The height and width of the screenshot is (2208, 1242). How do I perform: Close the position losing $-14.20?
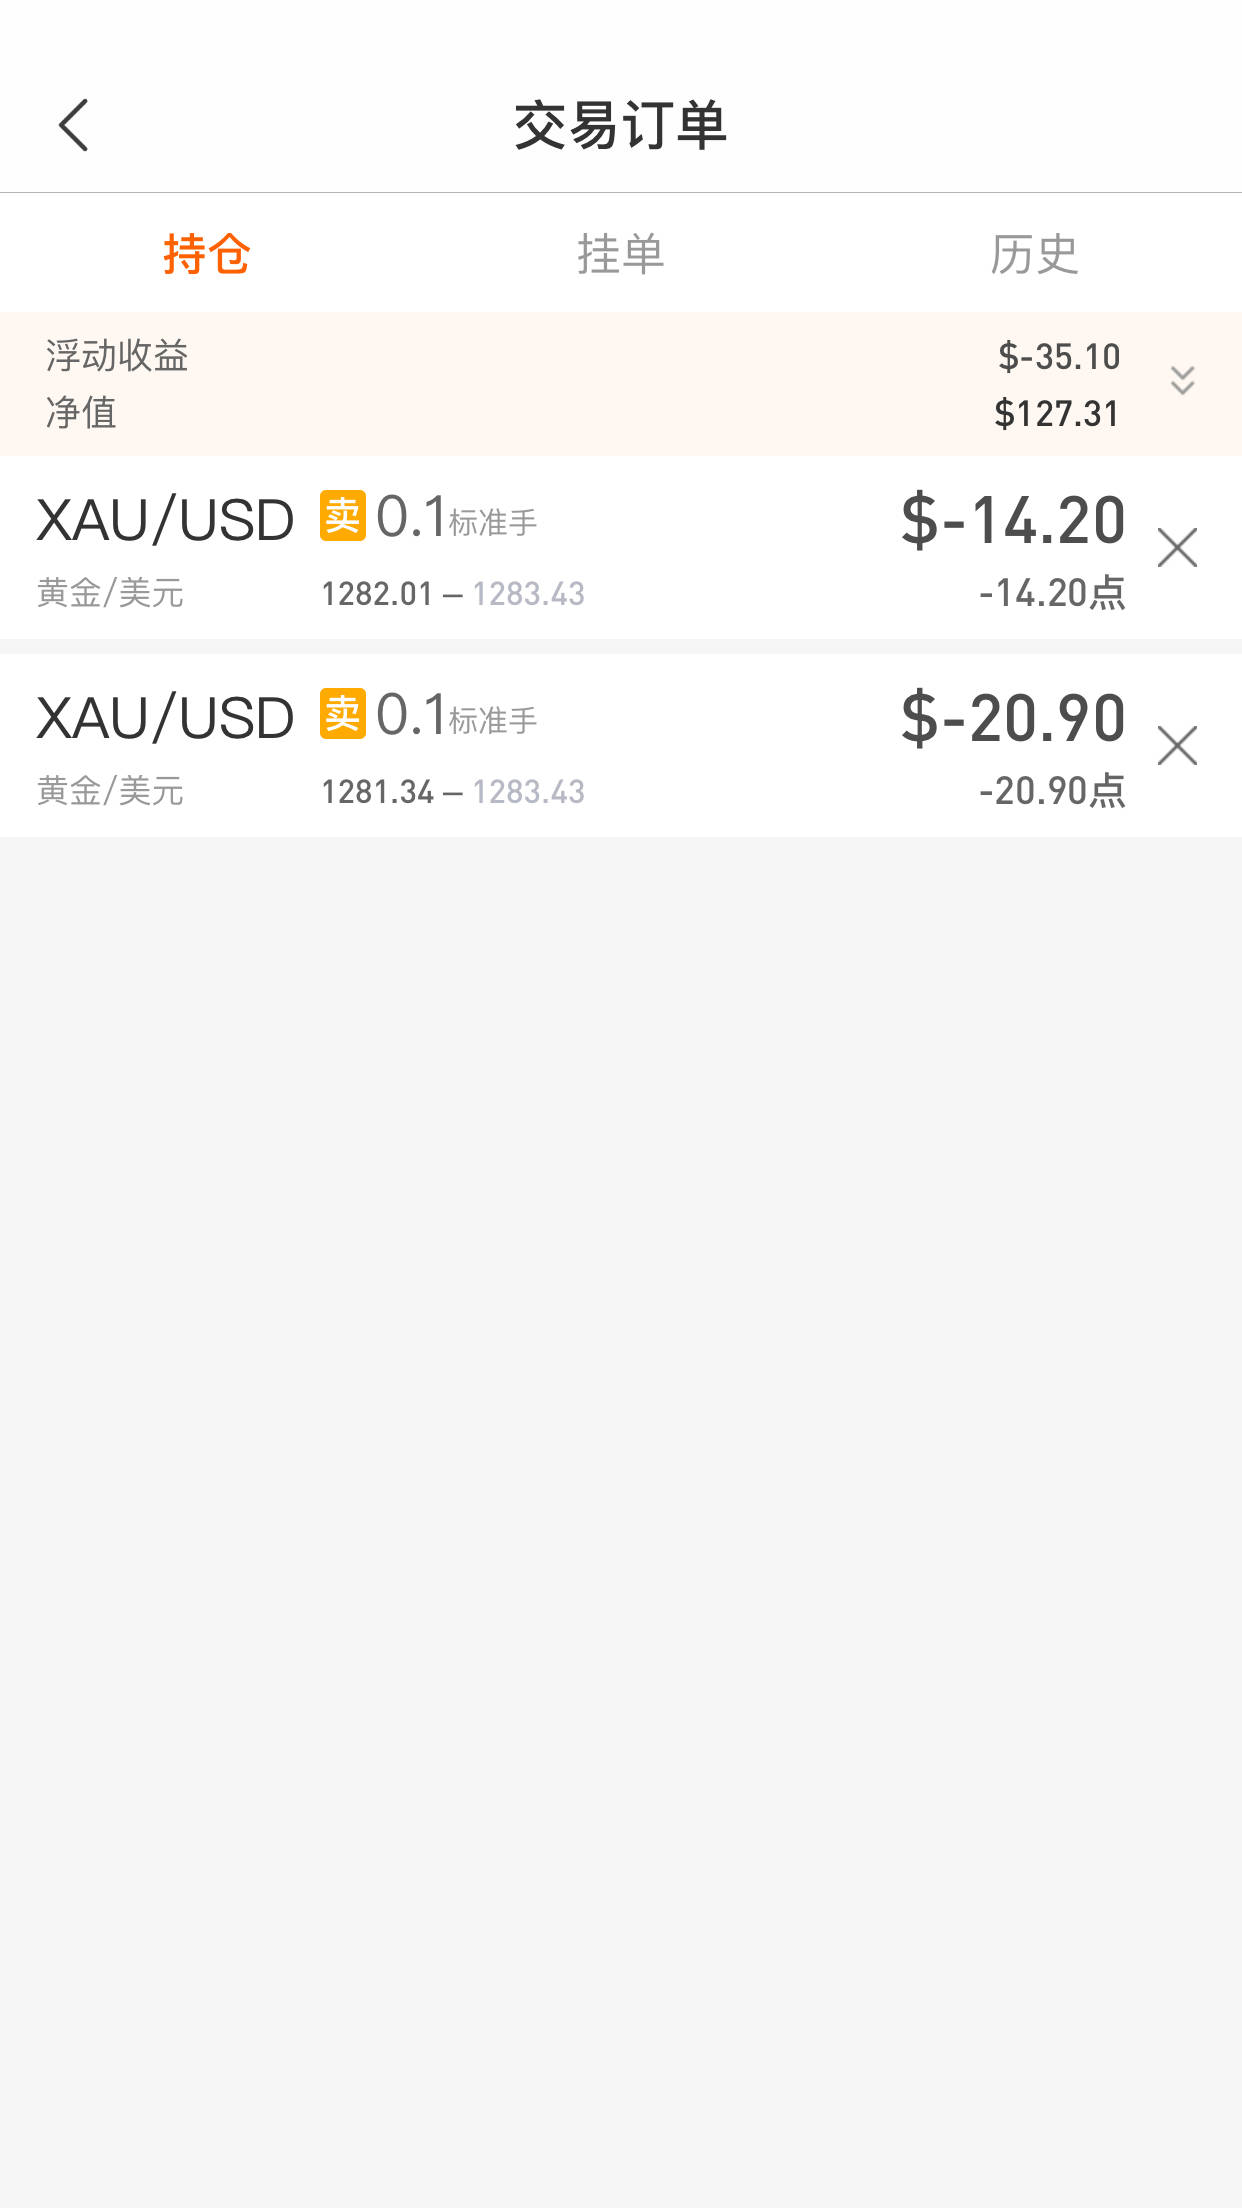[1177, 548]
